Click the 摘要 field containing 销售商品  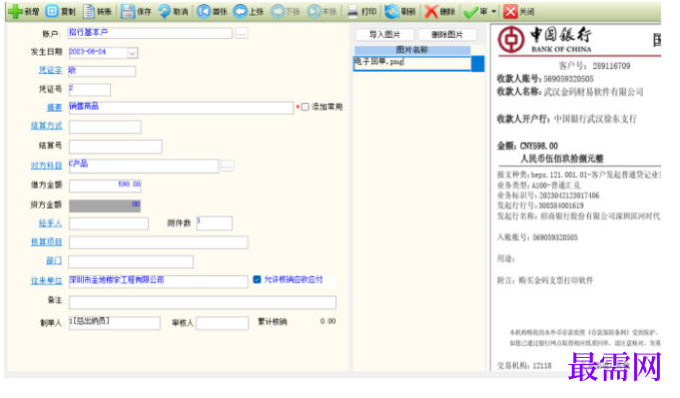[181, 108]
